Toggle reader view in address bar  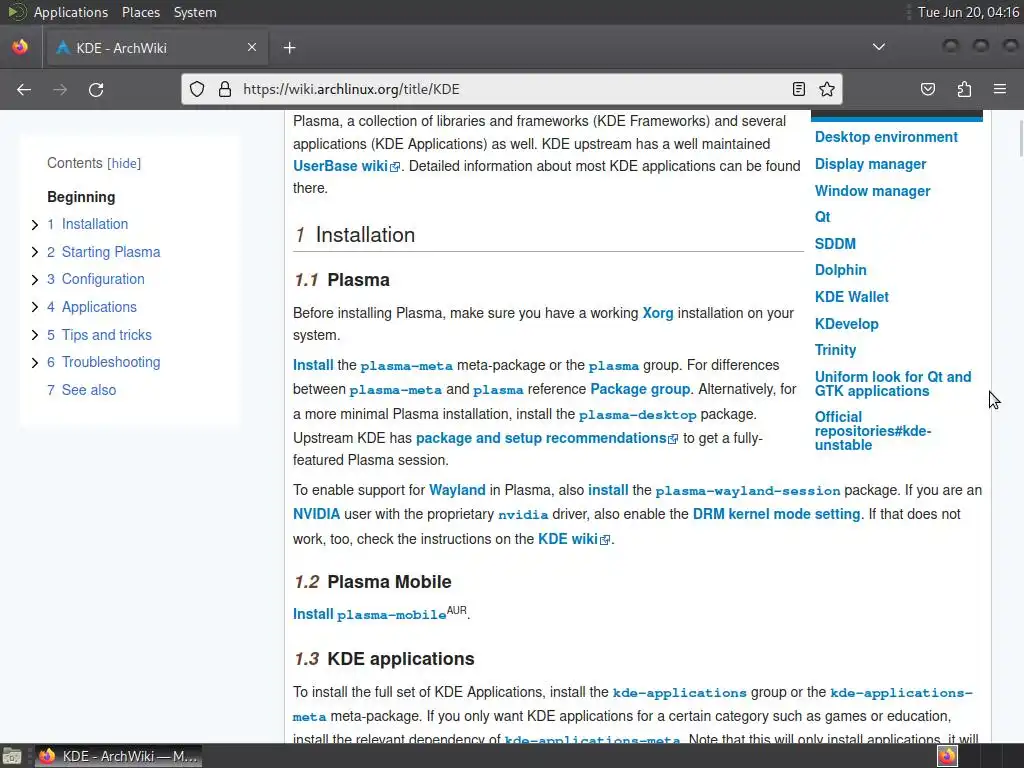pyautogui.click(x=798, y=89)
